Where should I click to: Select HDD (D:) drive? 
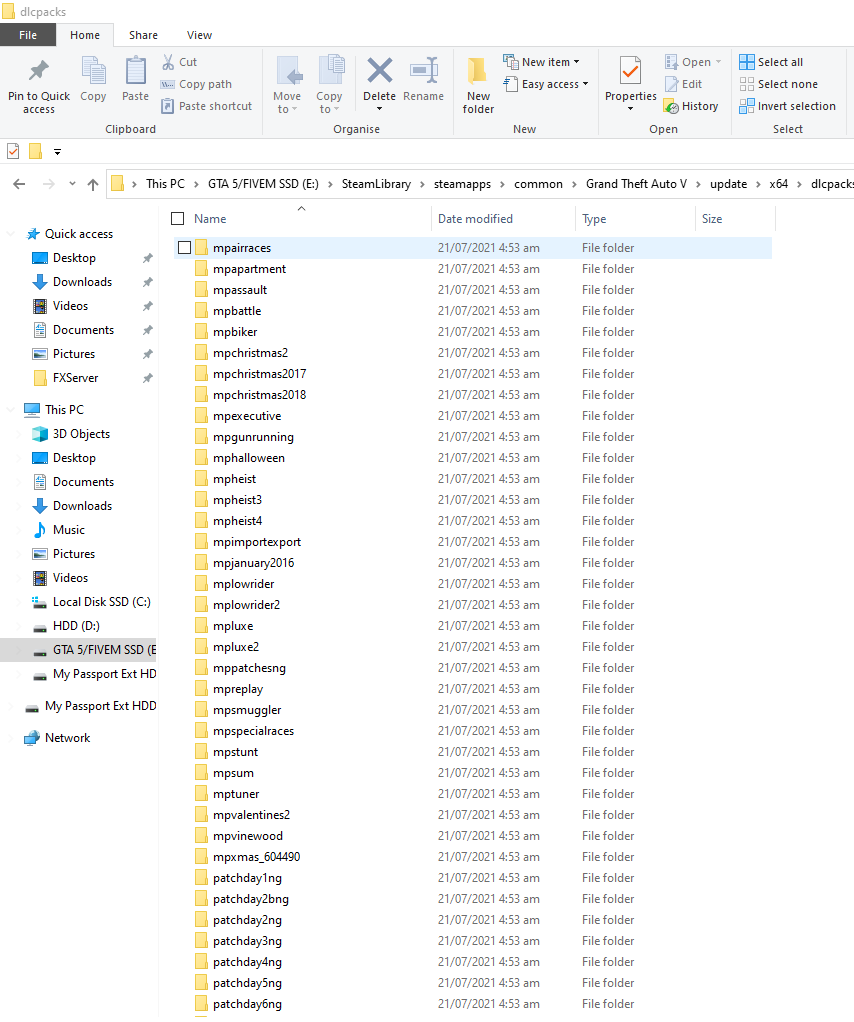coord(76,626)
